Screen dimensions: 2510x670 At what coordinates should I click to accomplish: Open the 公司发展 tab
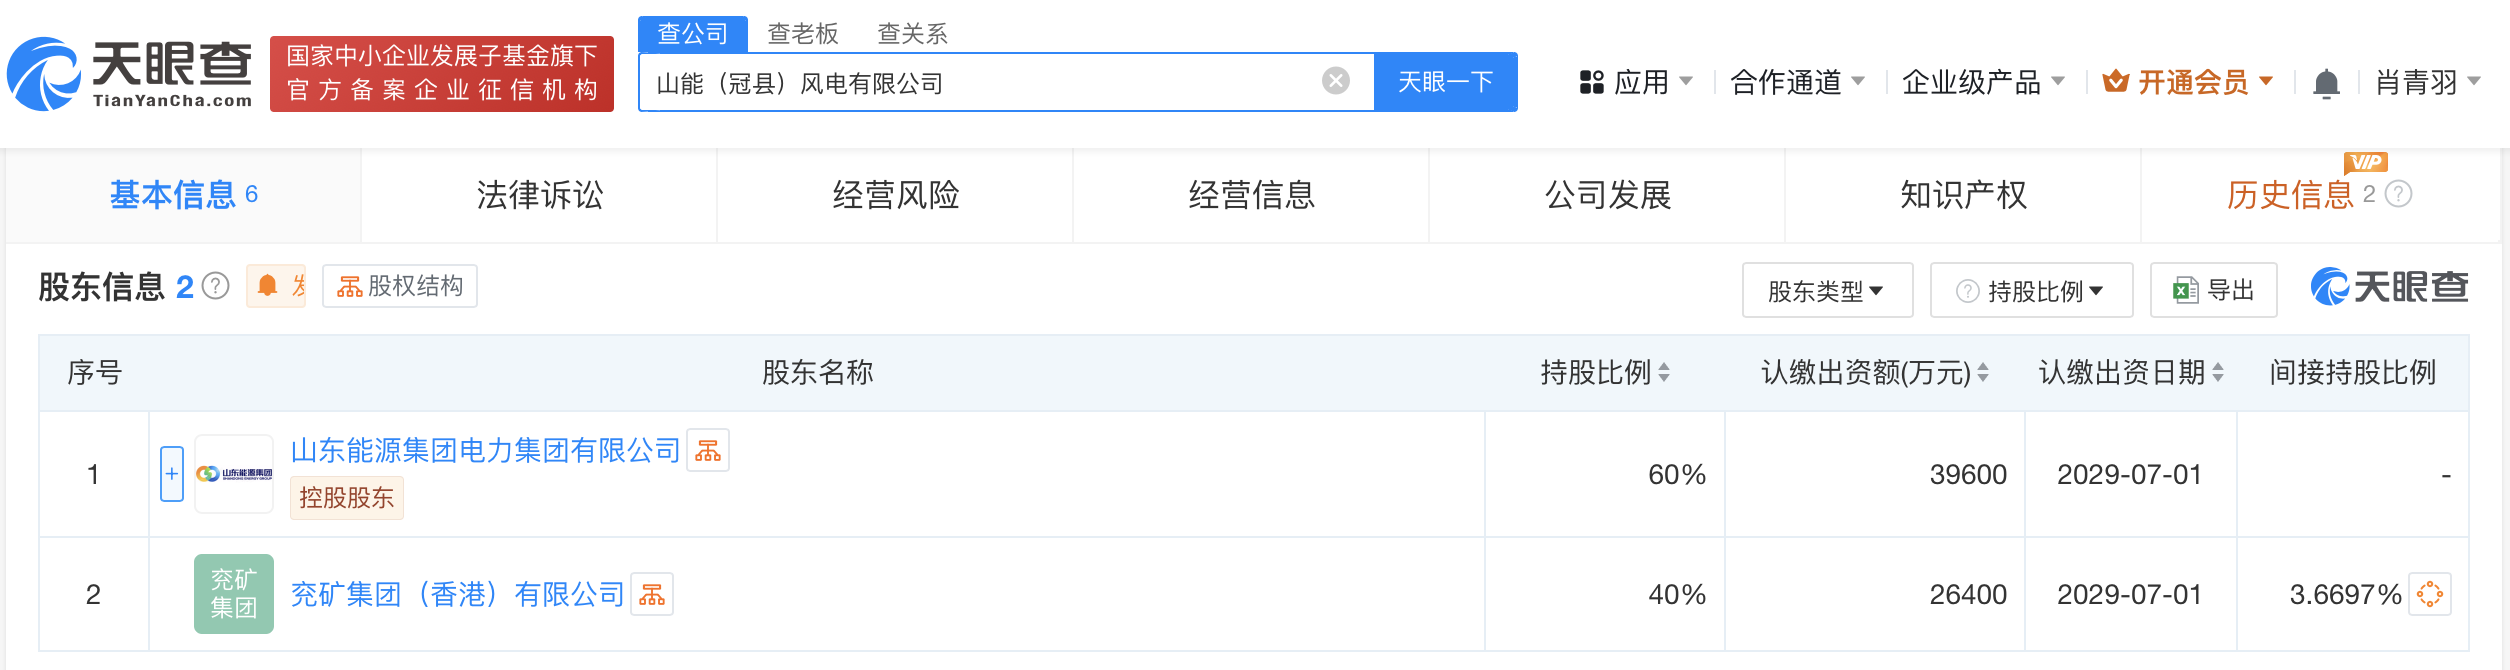click(1608, 195)
